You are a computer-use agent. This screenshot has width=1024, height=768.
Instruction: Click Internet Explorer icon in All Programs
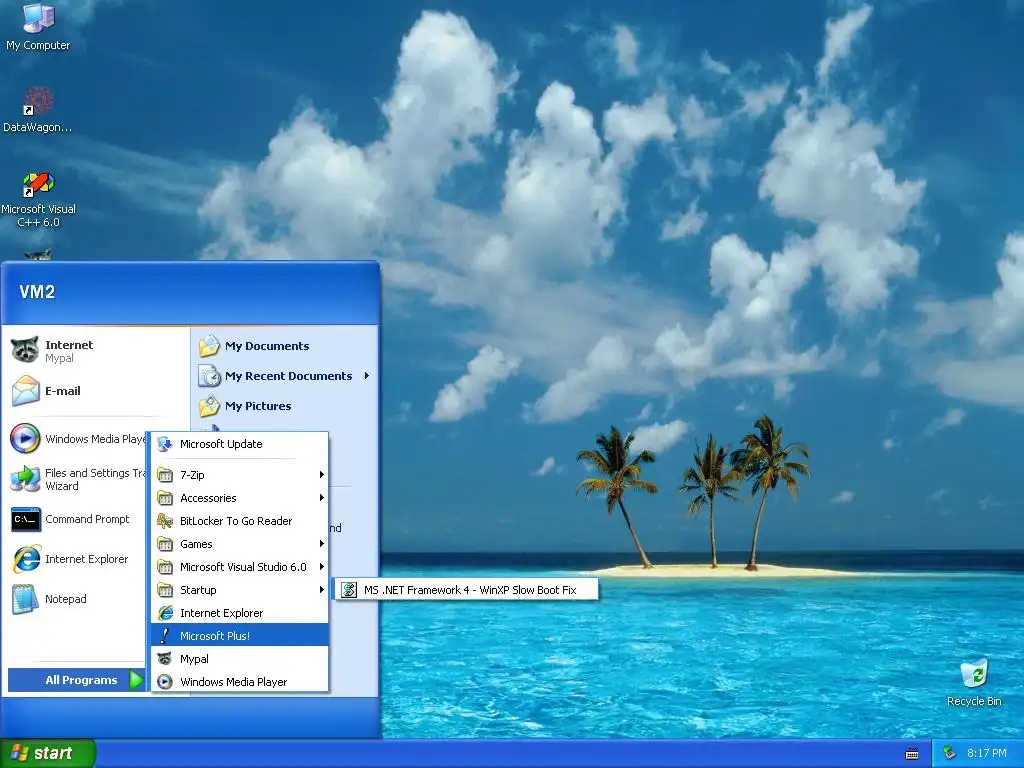[165, 613]
